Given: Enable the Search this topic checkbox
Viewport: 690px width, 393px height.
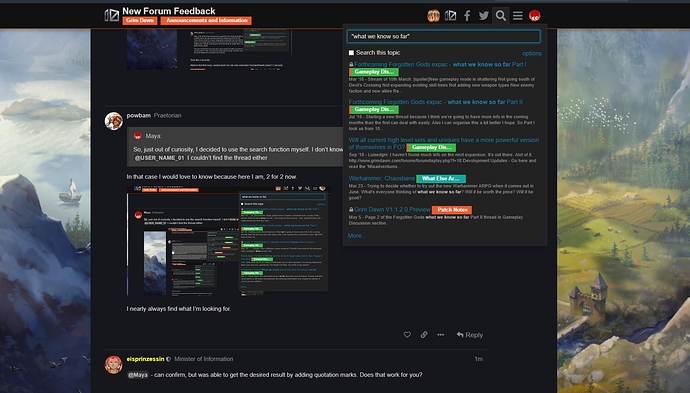Looking at the screenshot, I should 351,53.
